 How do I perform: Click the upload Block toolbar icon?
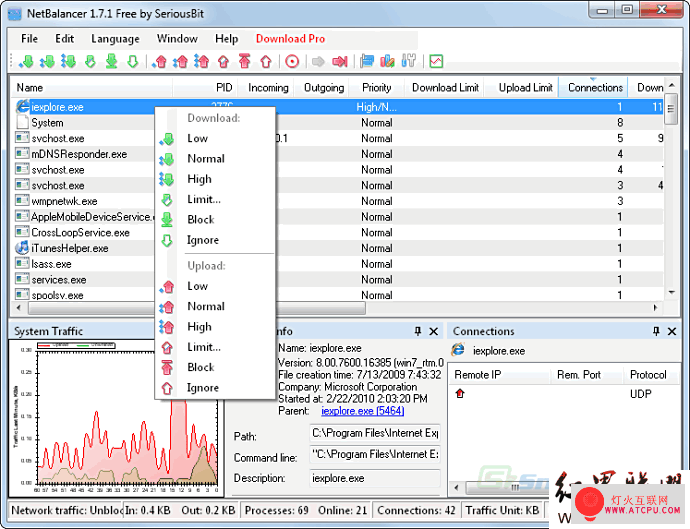(245, 61)
